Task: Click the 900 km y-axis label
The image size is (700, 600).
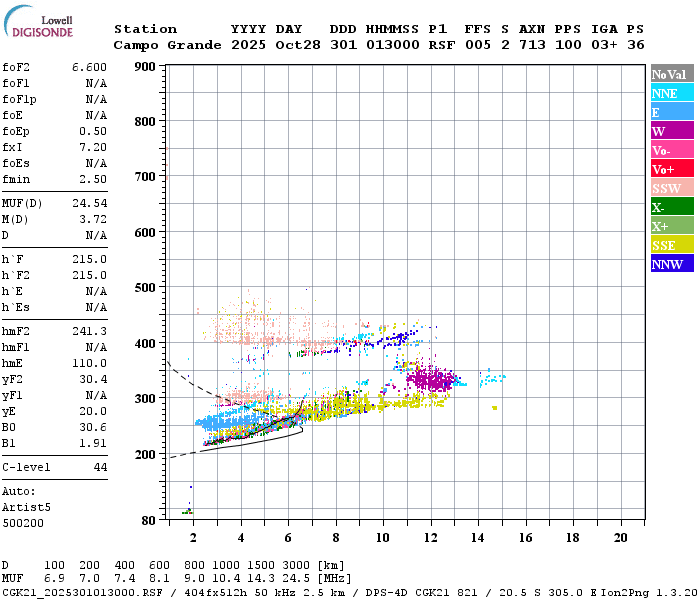Action: (145, 67)
